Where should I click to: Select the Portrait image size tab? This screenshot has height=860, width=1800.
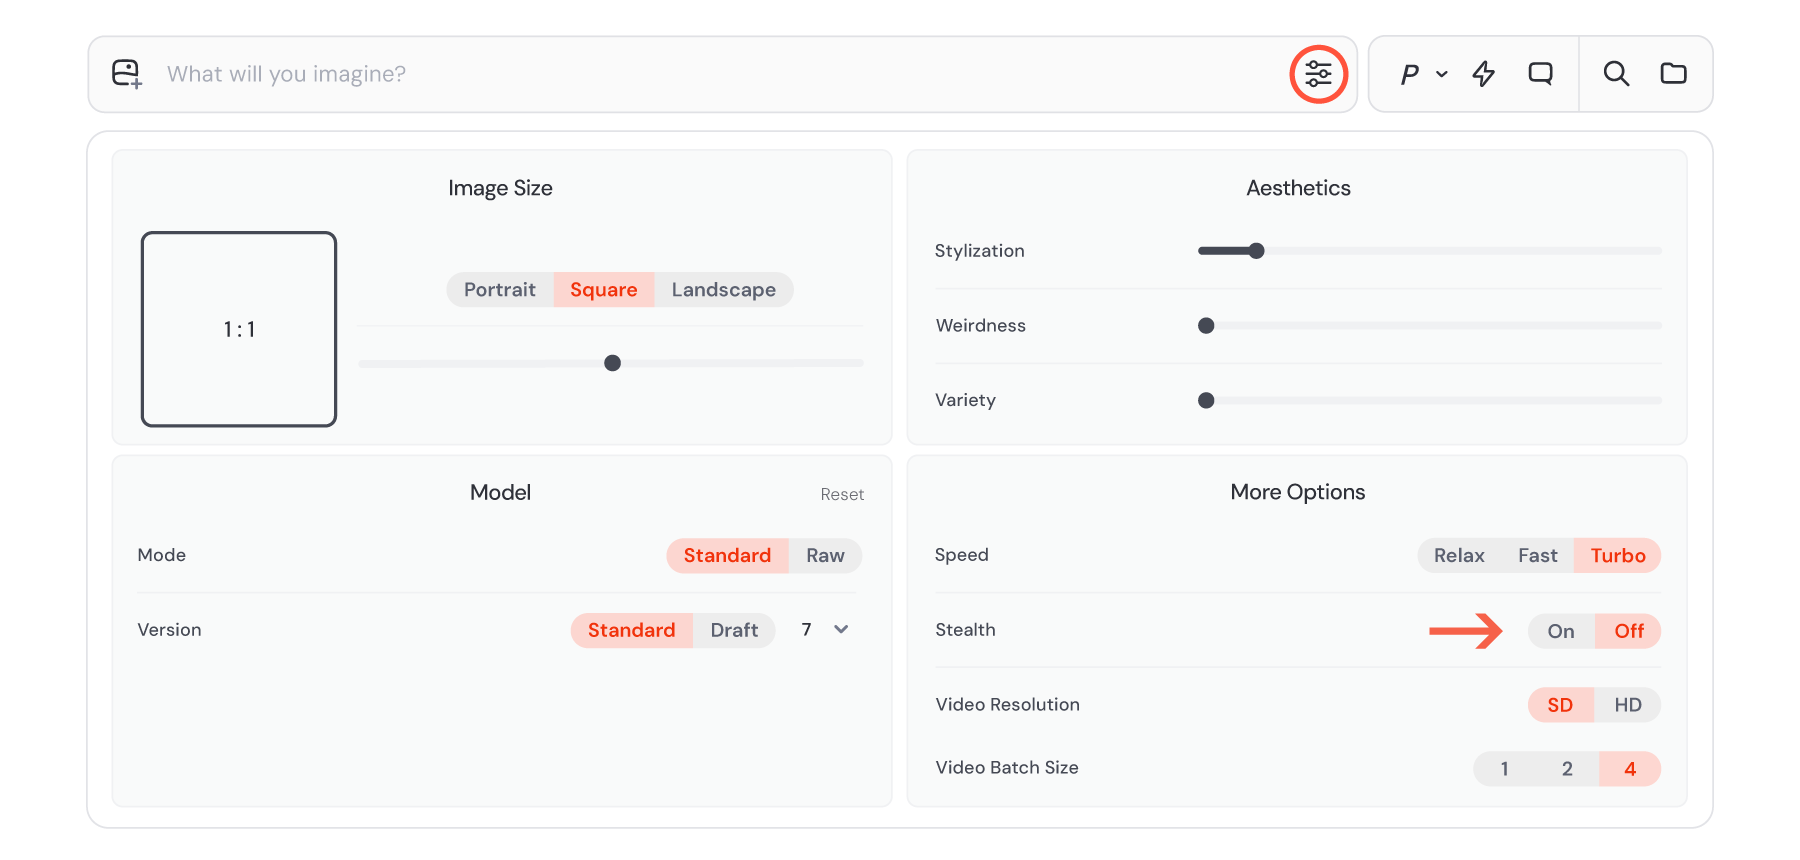500,290
